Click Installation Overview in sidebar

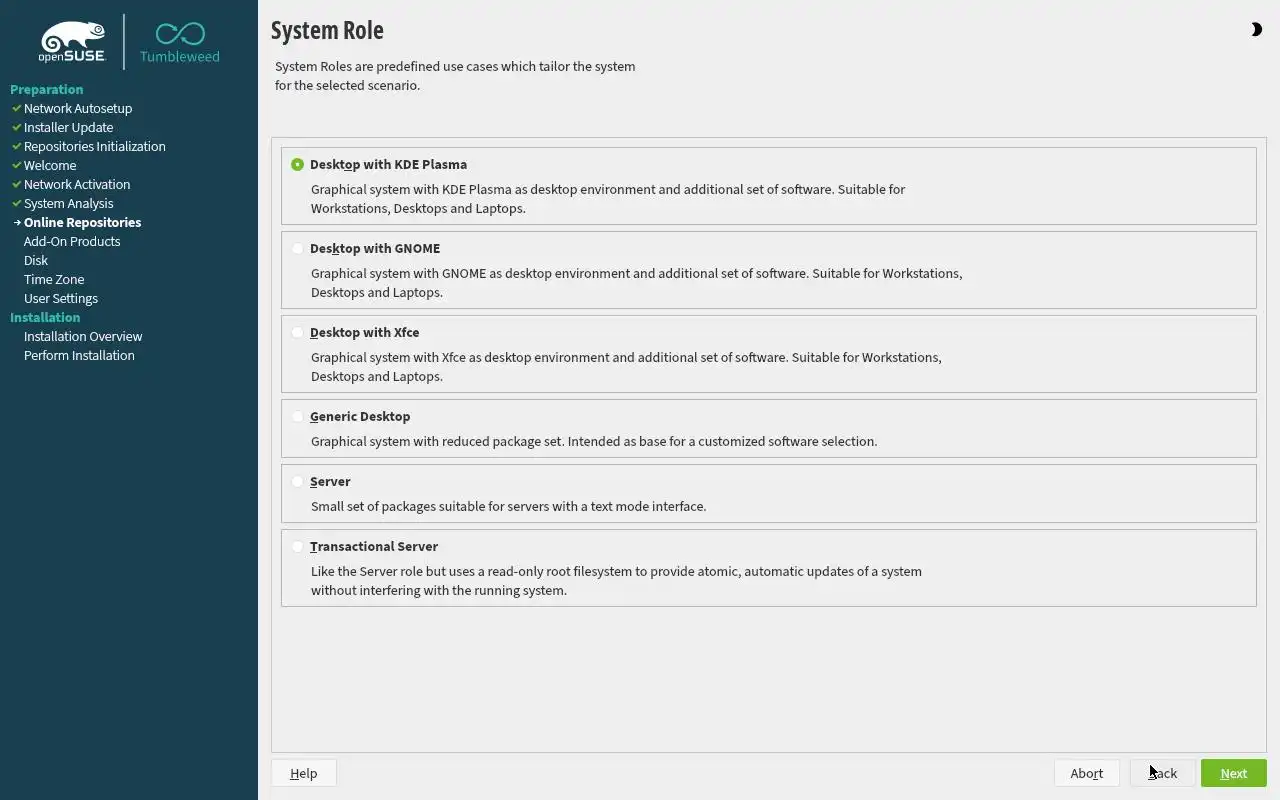83,336
